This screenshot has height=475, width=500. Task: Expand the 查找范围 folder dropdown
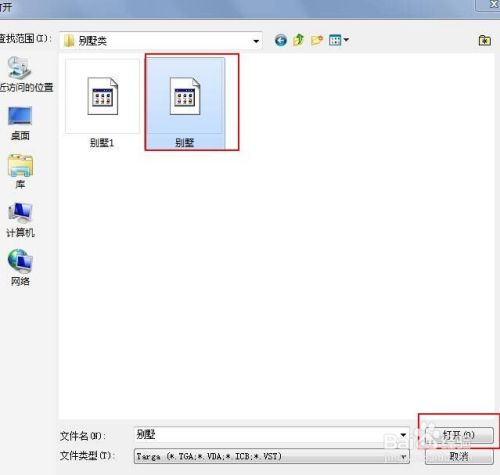pyautogui.click(x=256, y=41)
